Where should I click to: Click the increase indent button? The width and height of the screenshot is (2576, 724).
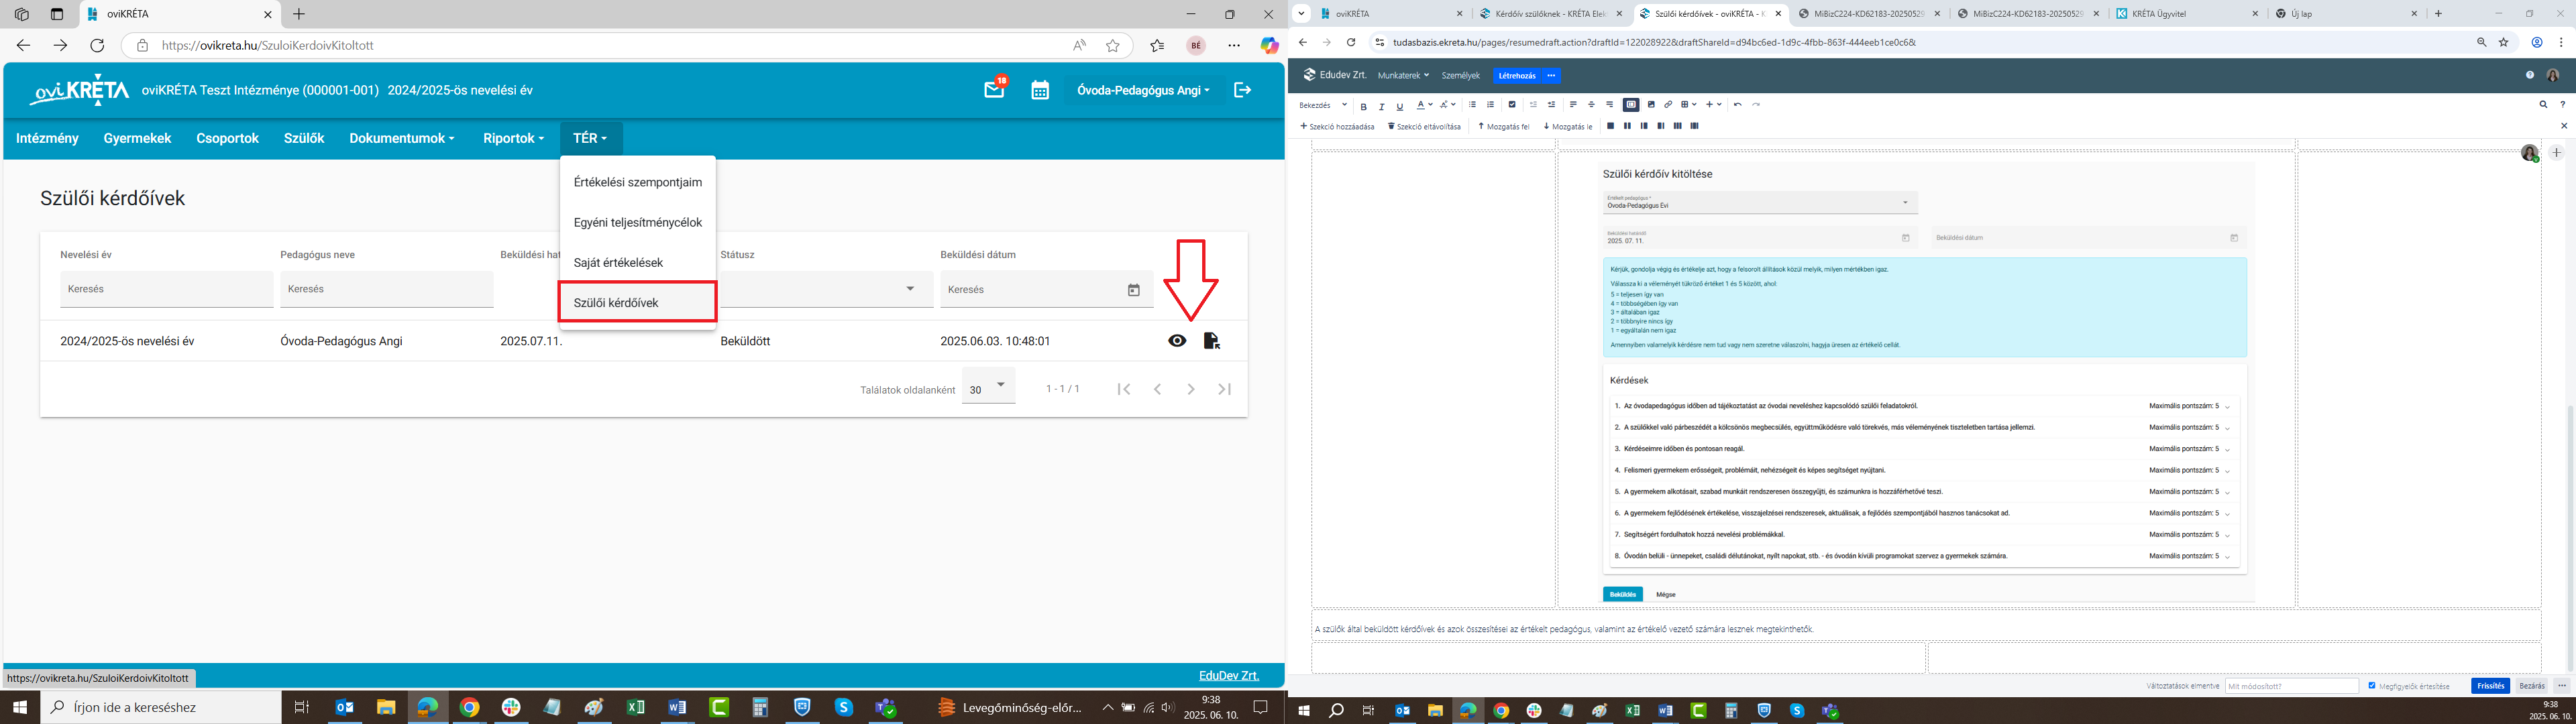[x=1552, y=105]
